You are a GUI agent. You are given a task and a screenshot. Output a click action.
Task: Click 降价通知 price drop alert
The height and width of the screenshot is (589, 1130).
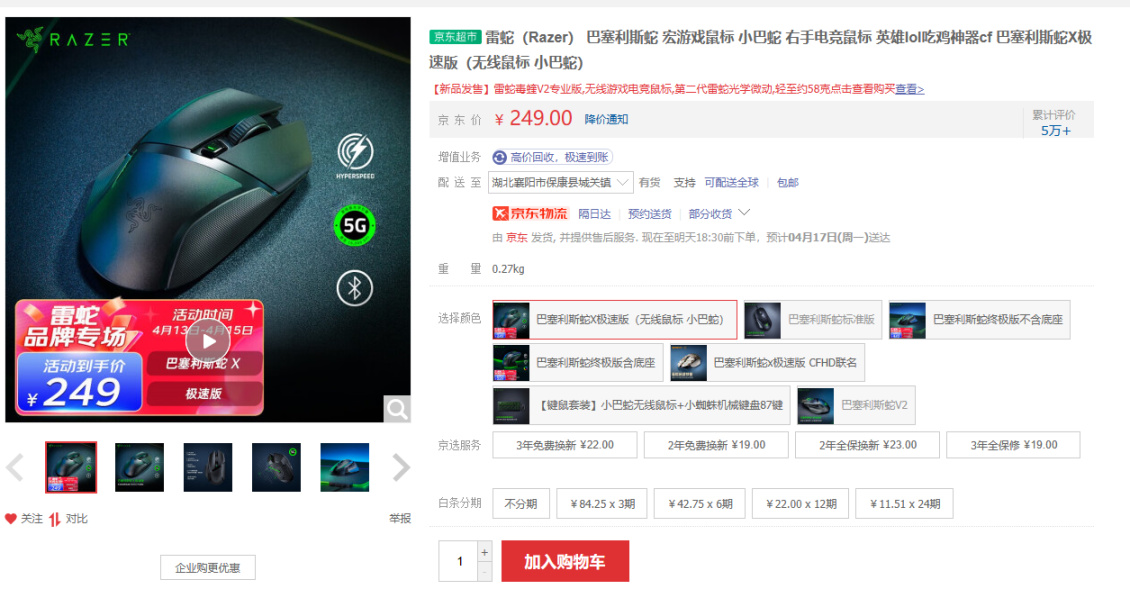pos(606,119)
